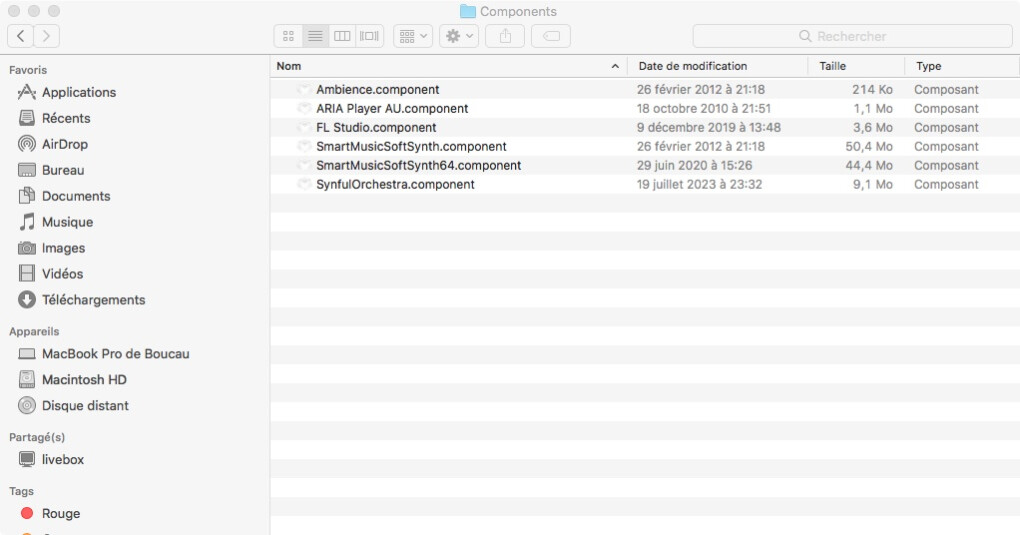Click size value 214 Ko
1020x535 pixels.
[x=872, y=89]
